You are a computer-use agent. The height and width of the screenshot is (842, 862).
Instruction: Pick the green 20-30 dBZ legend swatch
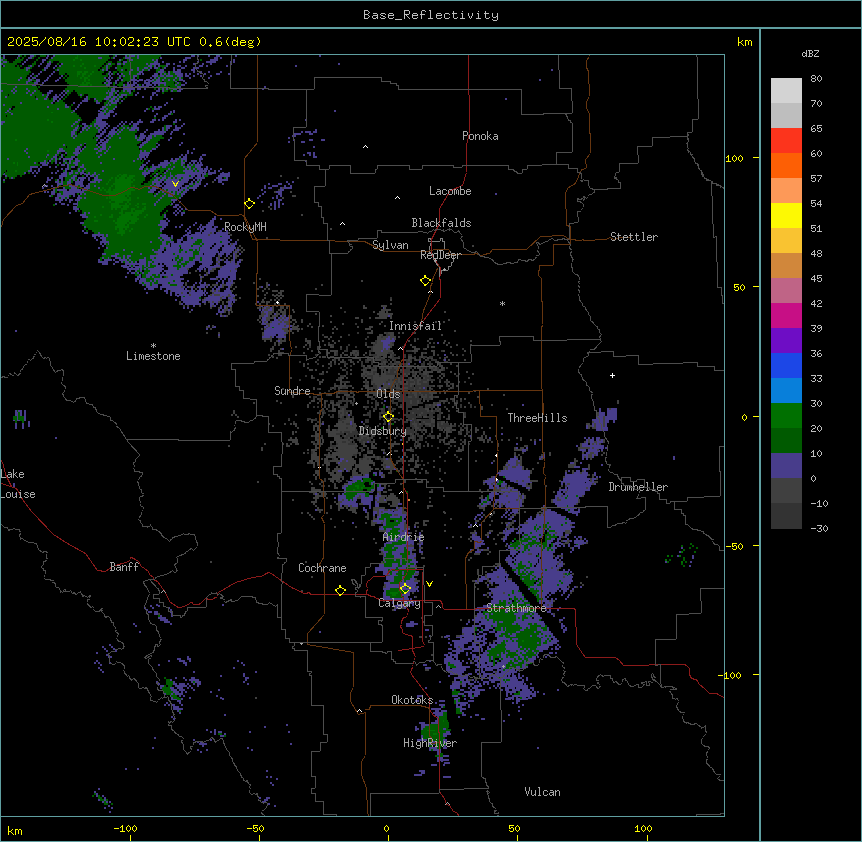pos(786,416)
